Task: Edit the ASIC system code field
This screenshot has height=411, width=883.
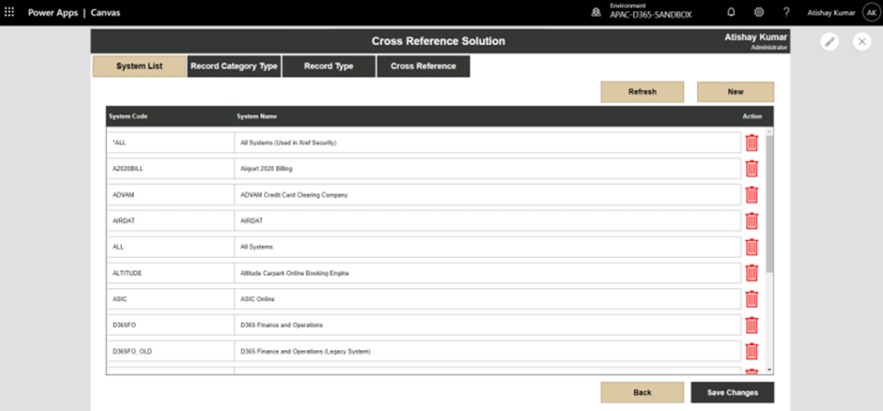Action: 170,299
